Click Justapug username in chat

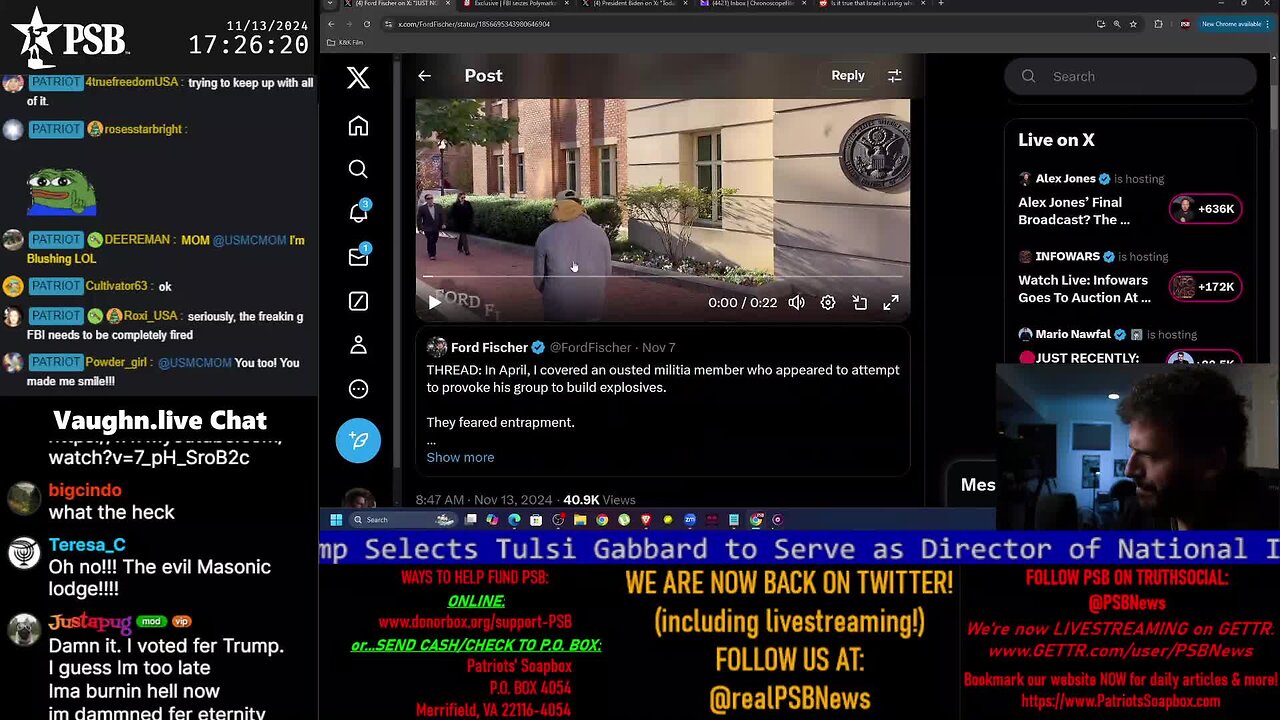[90, 622]
